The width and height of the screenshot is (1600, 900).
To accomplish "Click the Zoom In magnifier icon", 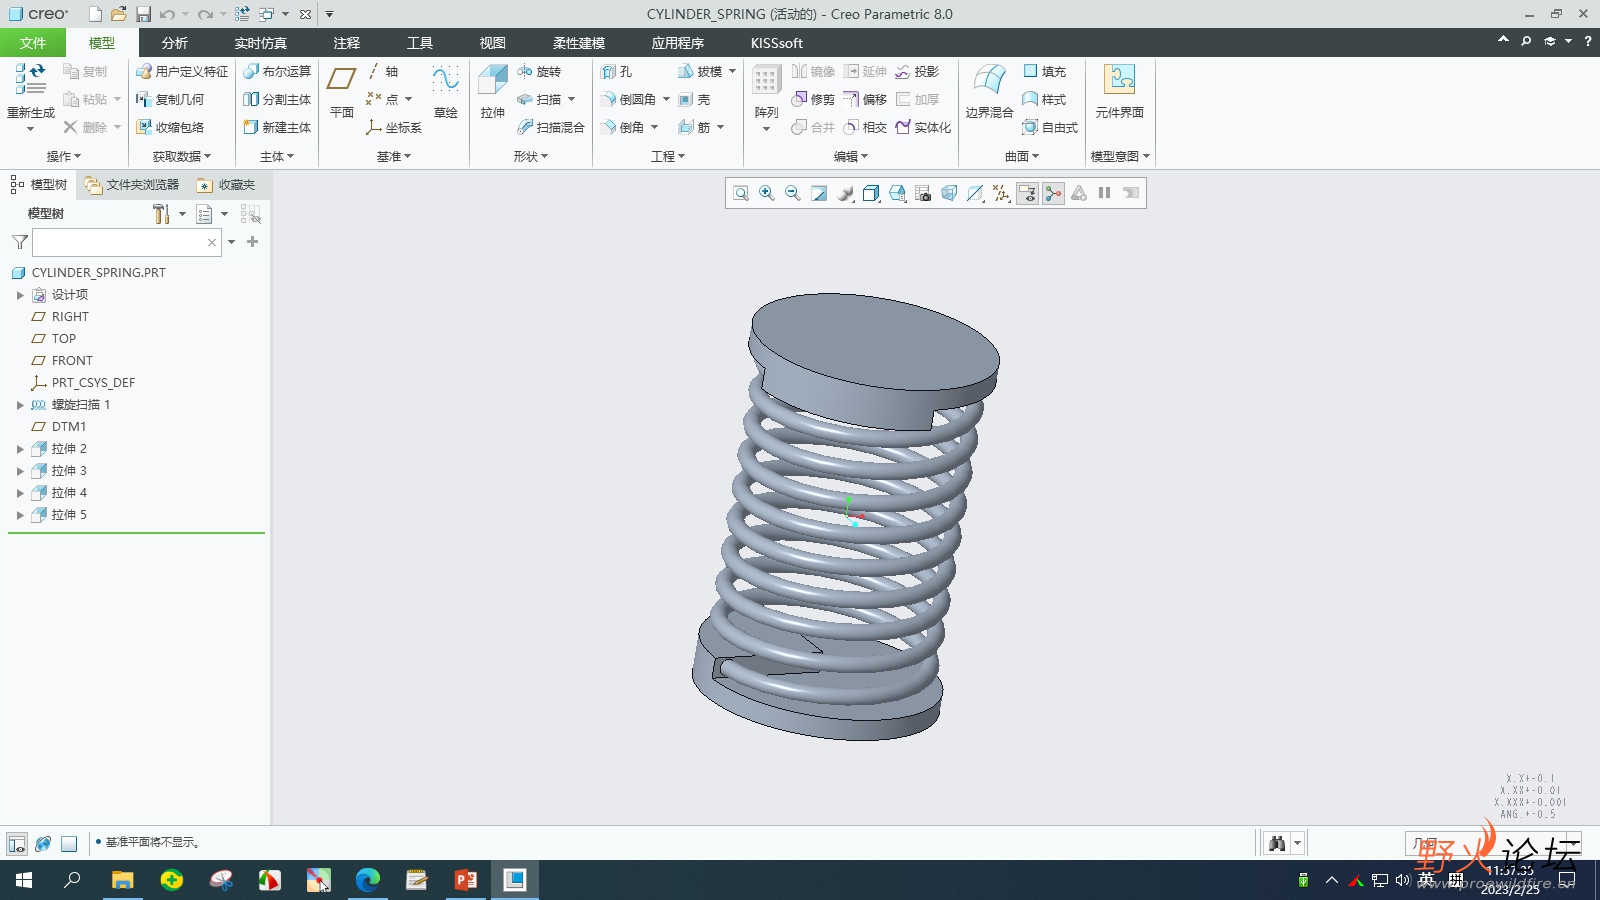I will point(767,193).
